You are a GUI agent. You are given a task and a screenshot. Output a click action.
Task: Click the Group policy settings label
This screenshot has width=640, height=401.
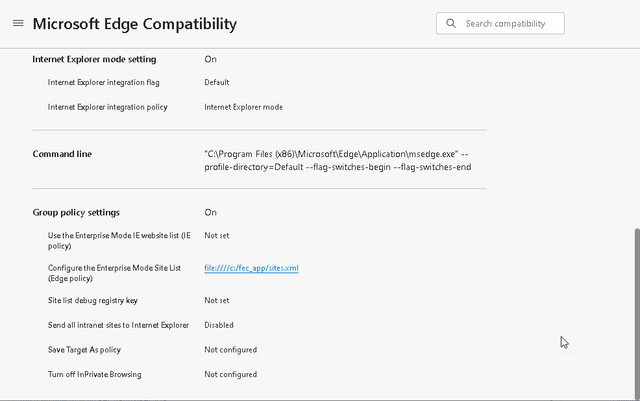(76, 213)
